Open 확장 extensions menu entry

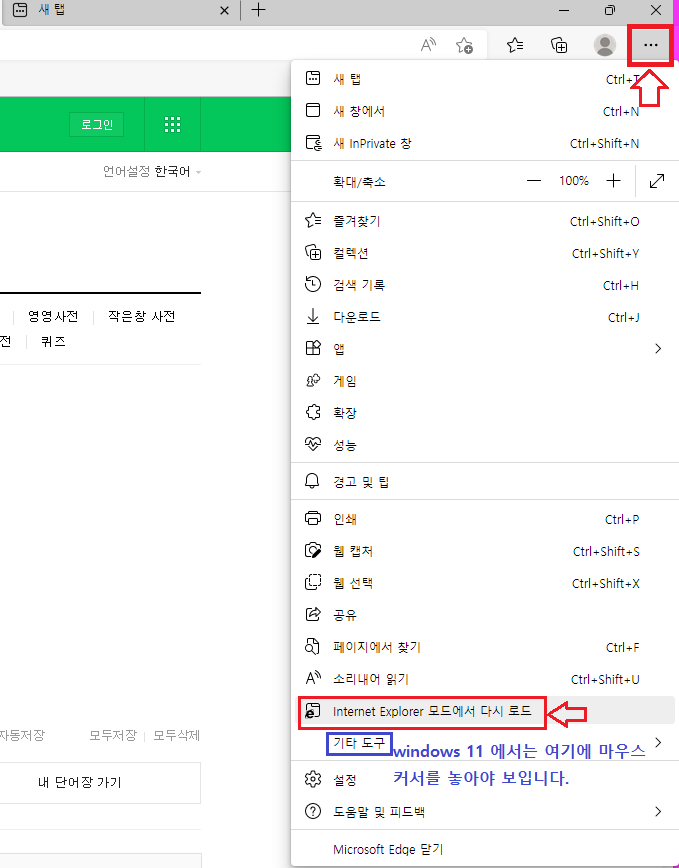483,413
